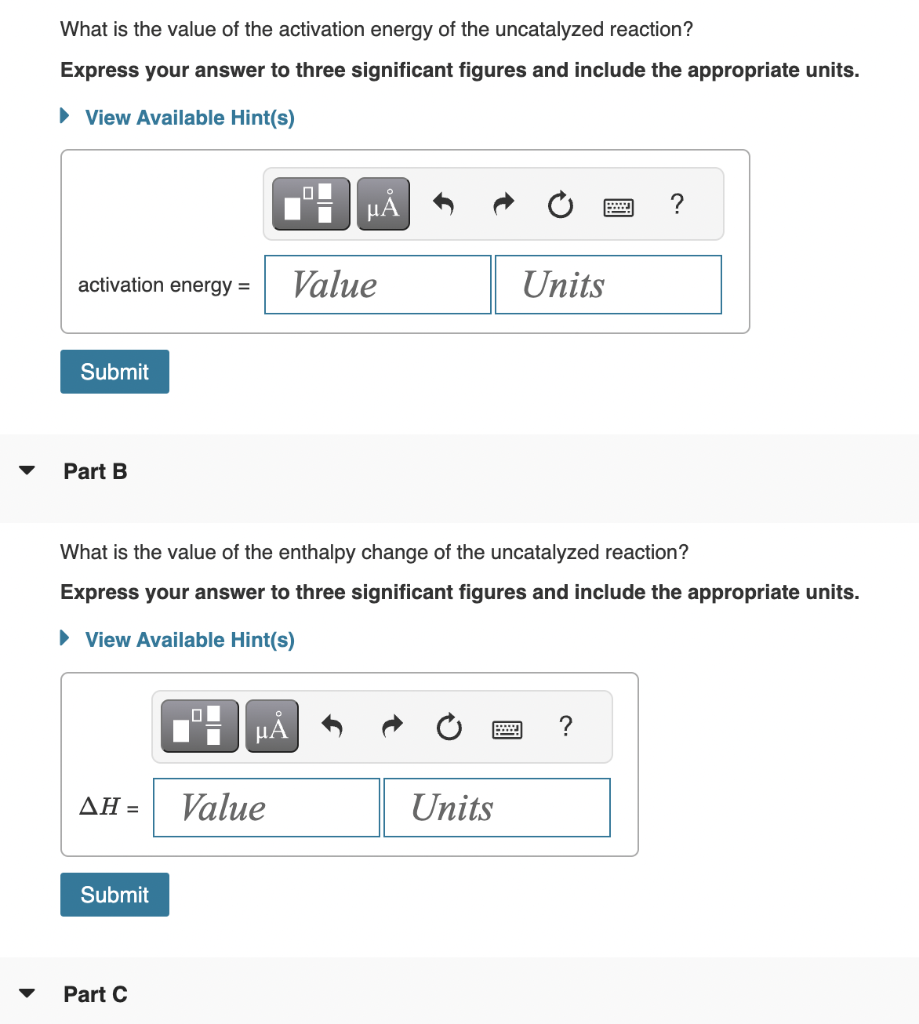Viewport: 919px width, 1024px height.
Task: Open the help question mark in Part A toolbar
Action: [x=677, y=204]
